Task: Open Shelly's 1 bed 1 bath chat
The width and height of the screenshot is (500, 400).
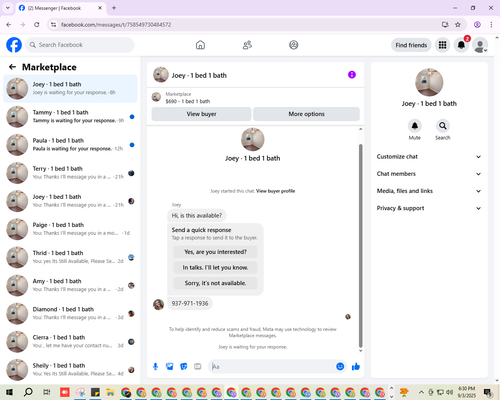Action: pos(70,370)
